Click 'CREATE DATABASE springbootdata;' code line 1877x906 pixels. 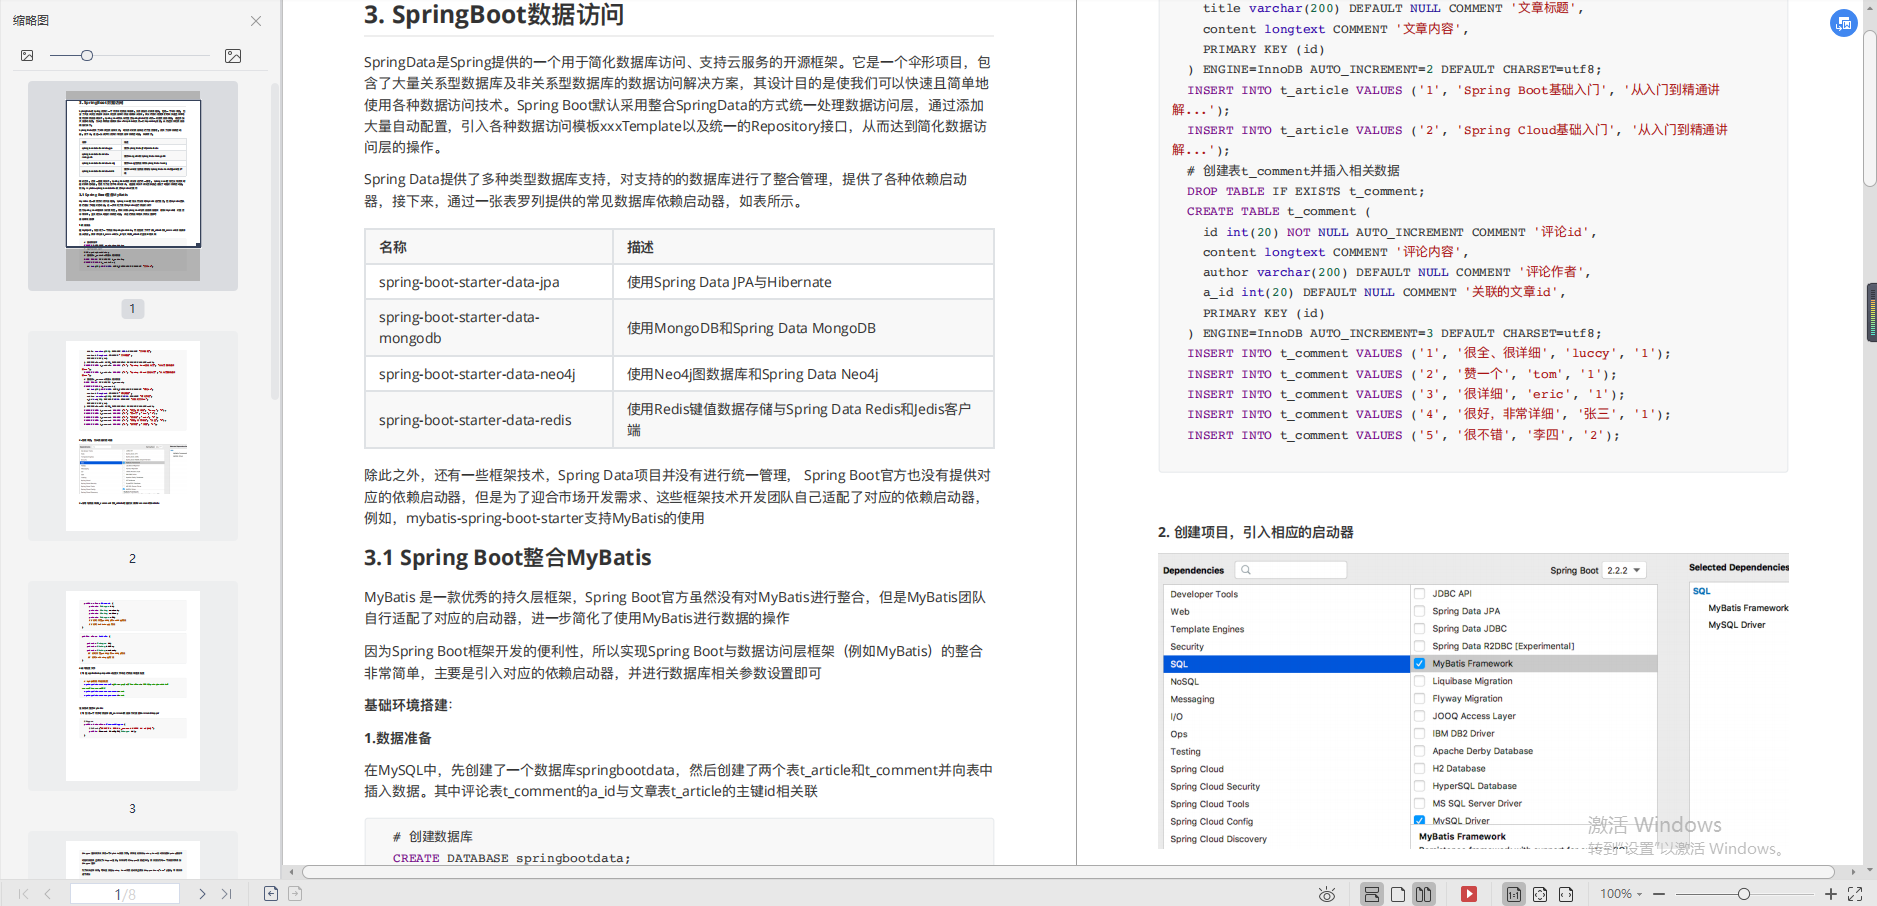tap(511, 858)
